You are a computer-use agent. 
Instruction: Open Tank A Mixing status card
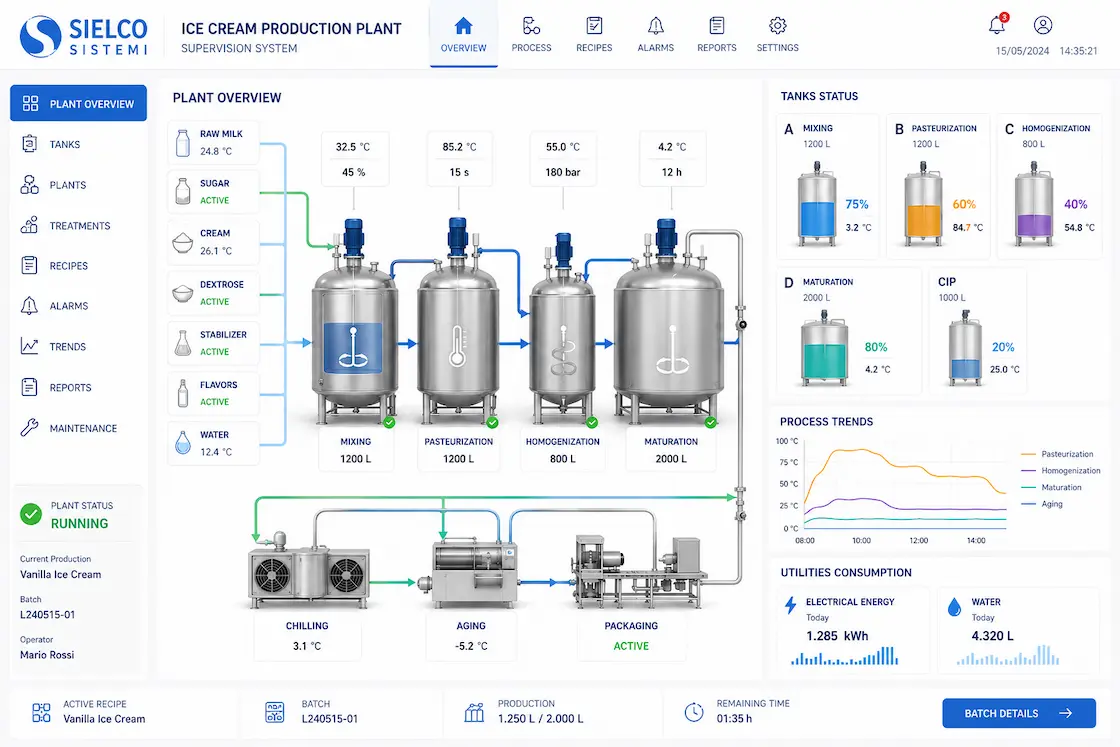pos(828,186)
